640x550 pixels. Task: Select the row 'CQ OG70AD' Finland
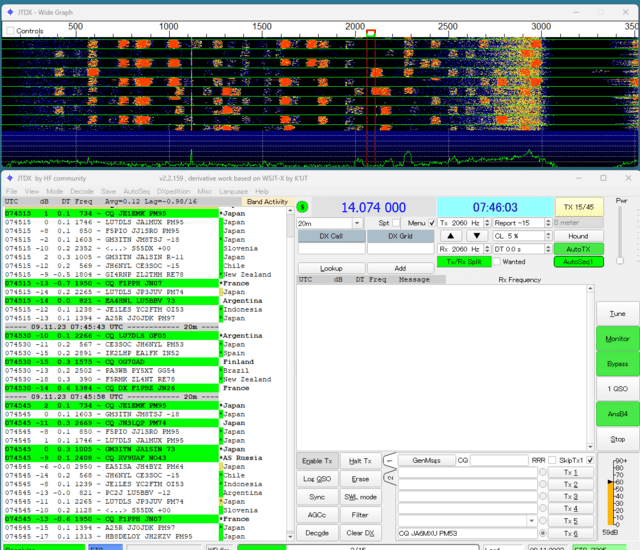point(111,361)
